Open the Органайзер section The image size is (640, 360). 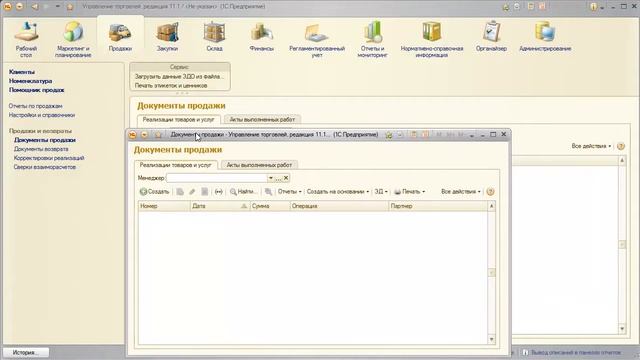491,37
